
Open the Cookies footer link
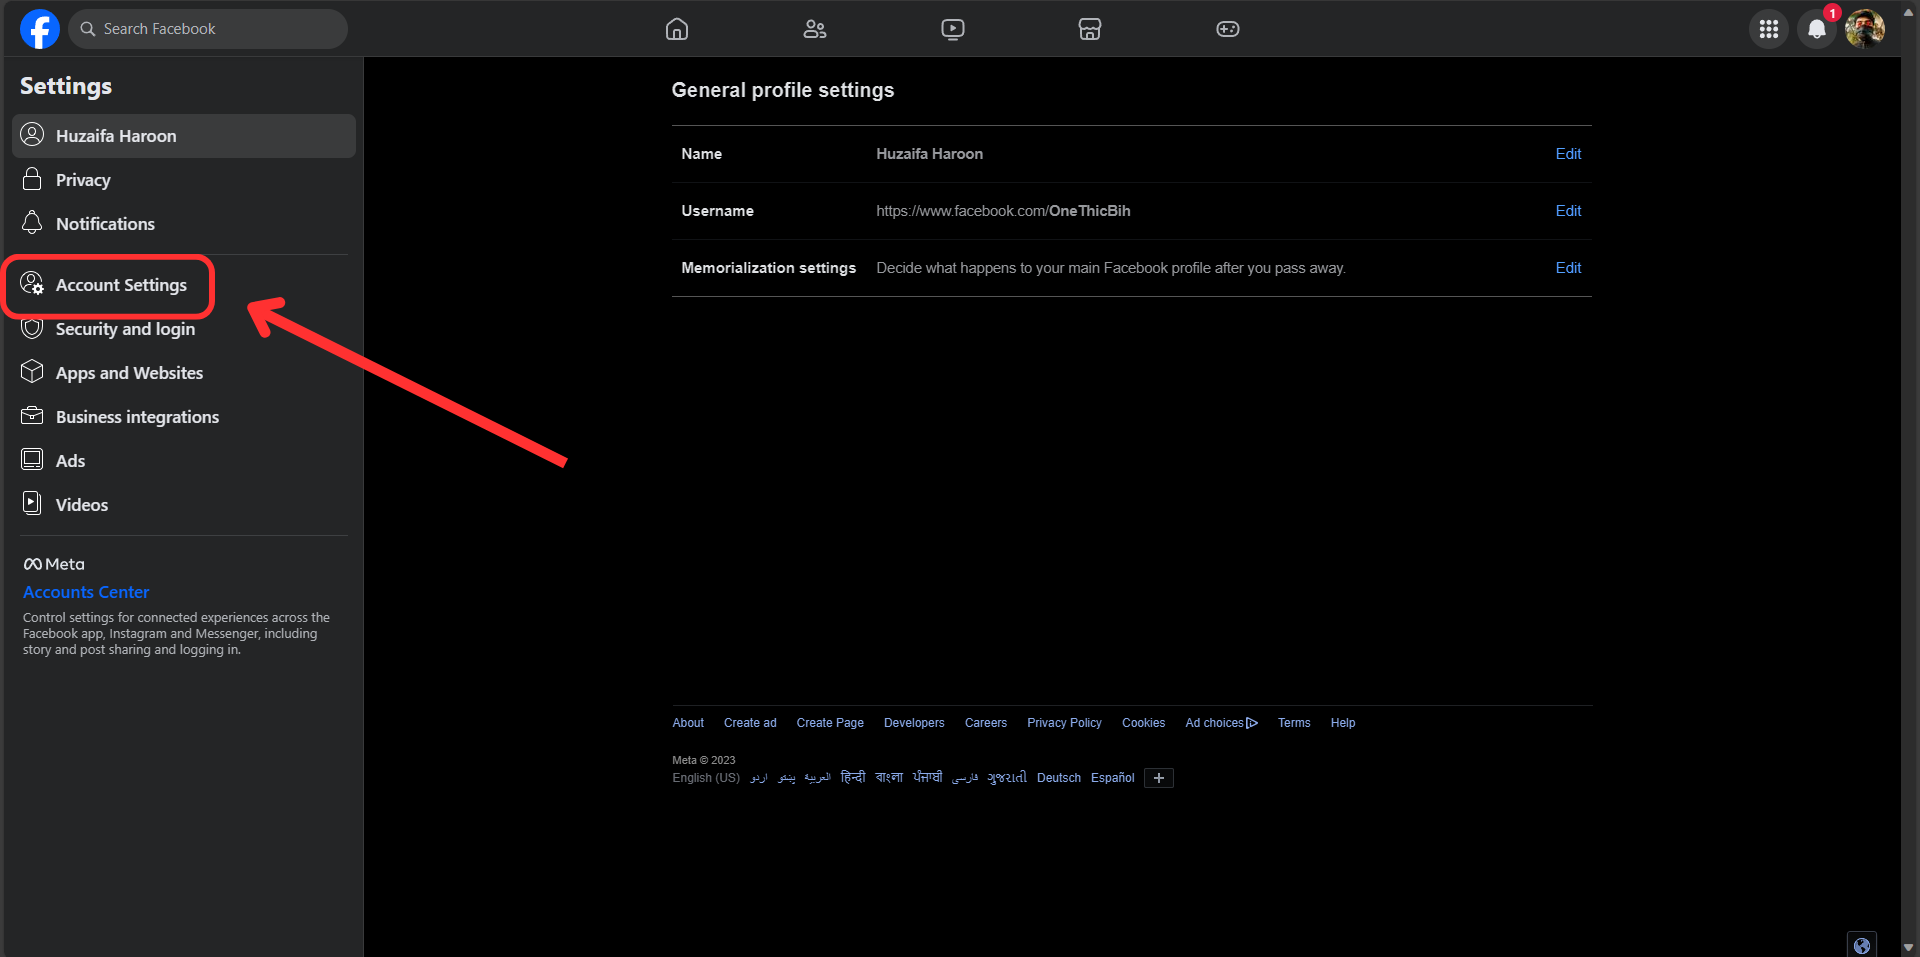coord(1143,723)
